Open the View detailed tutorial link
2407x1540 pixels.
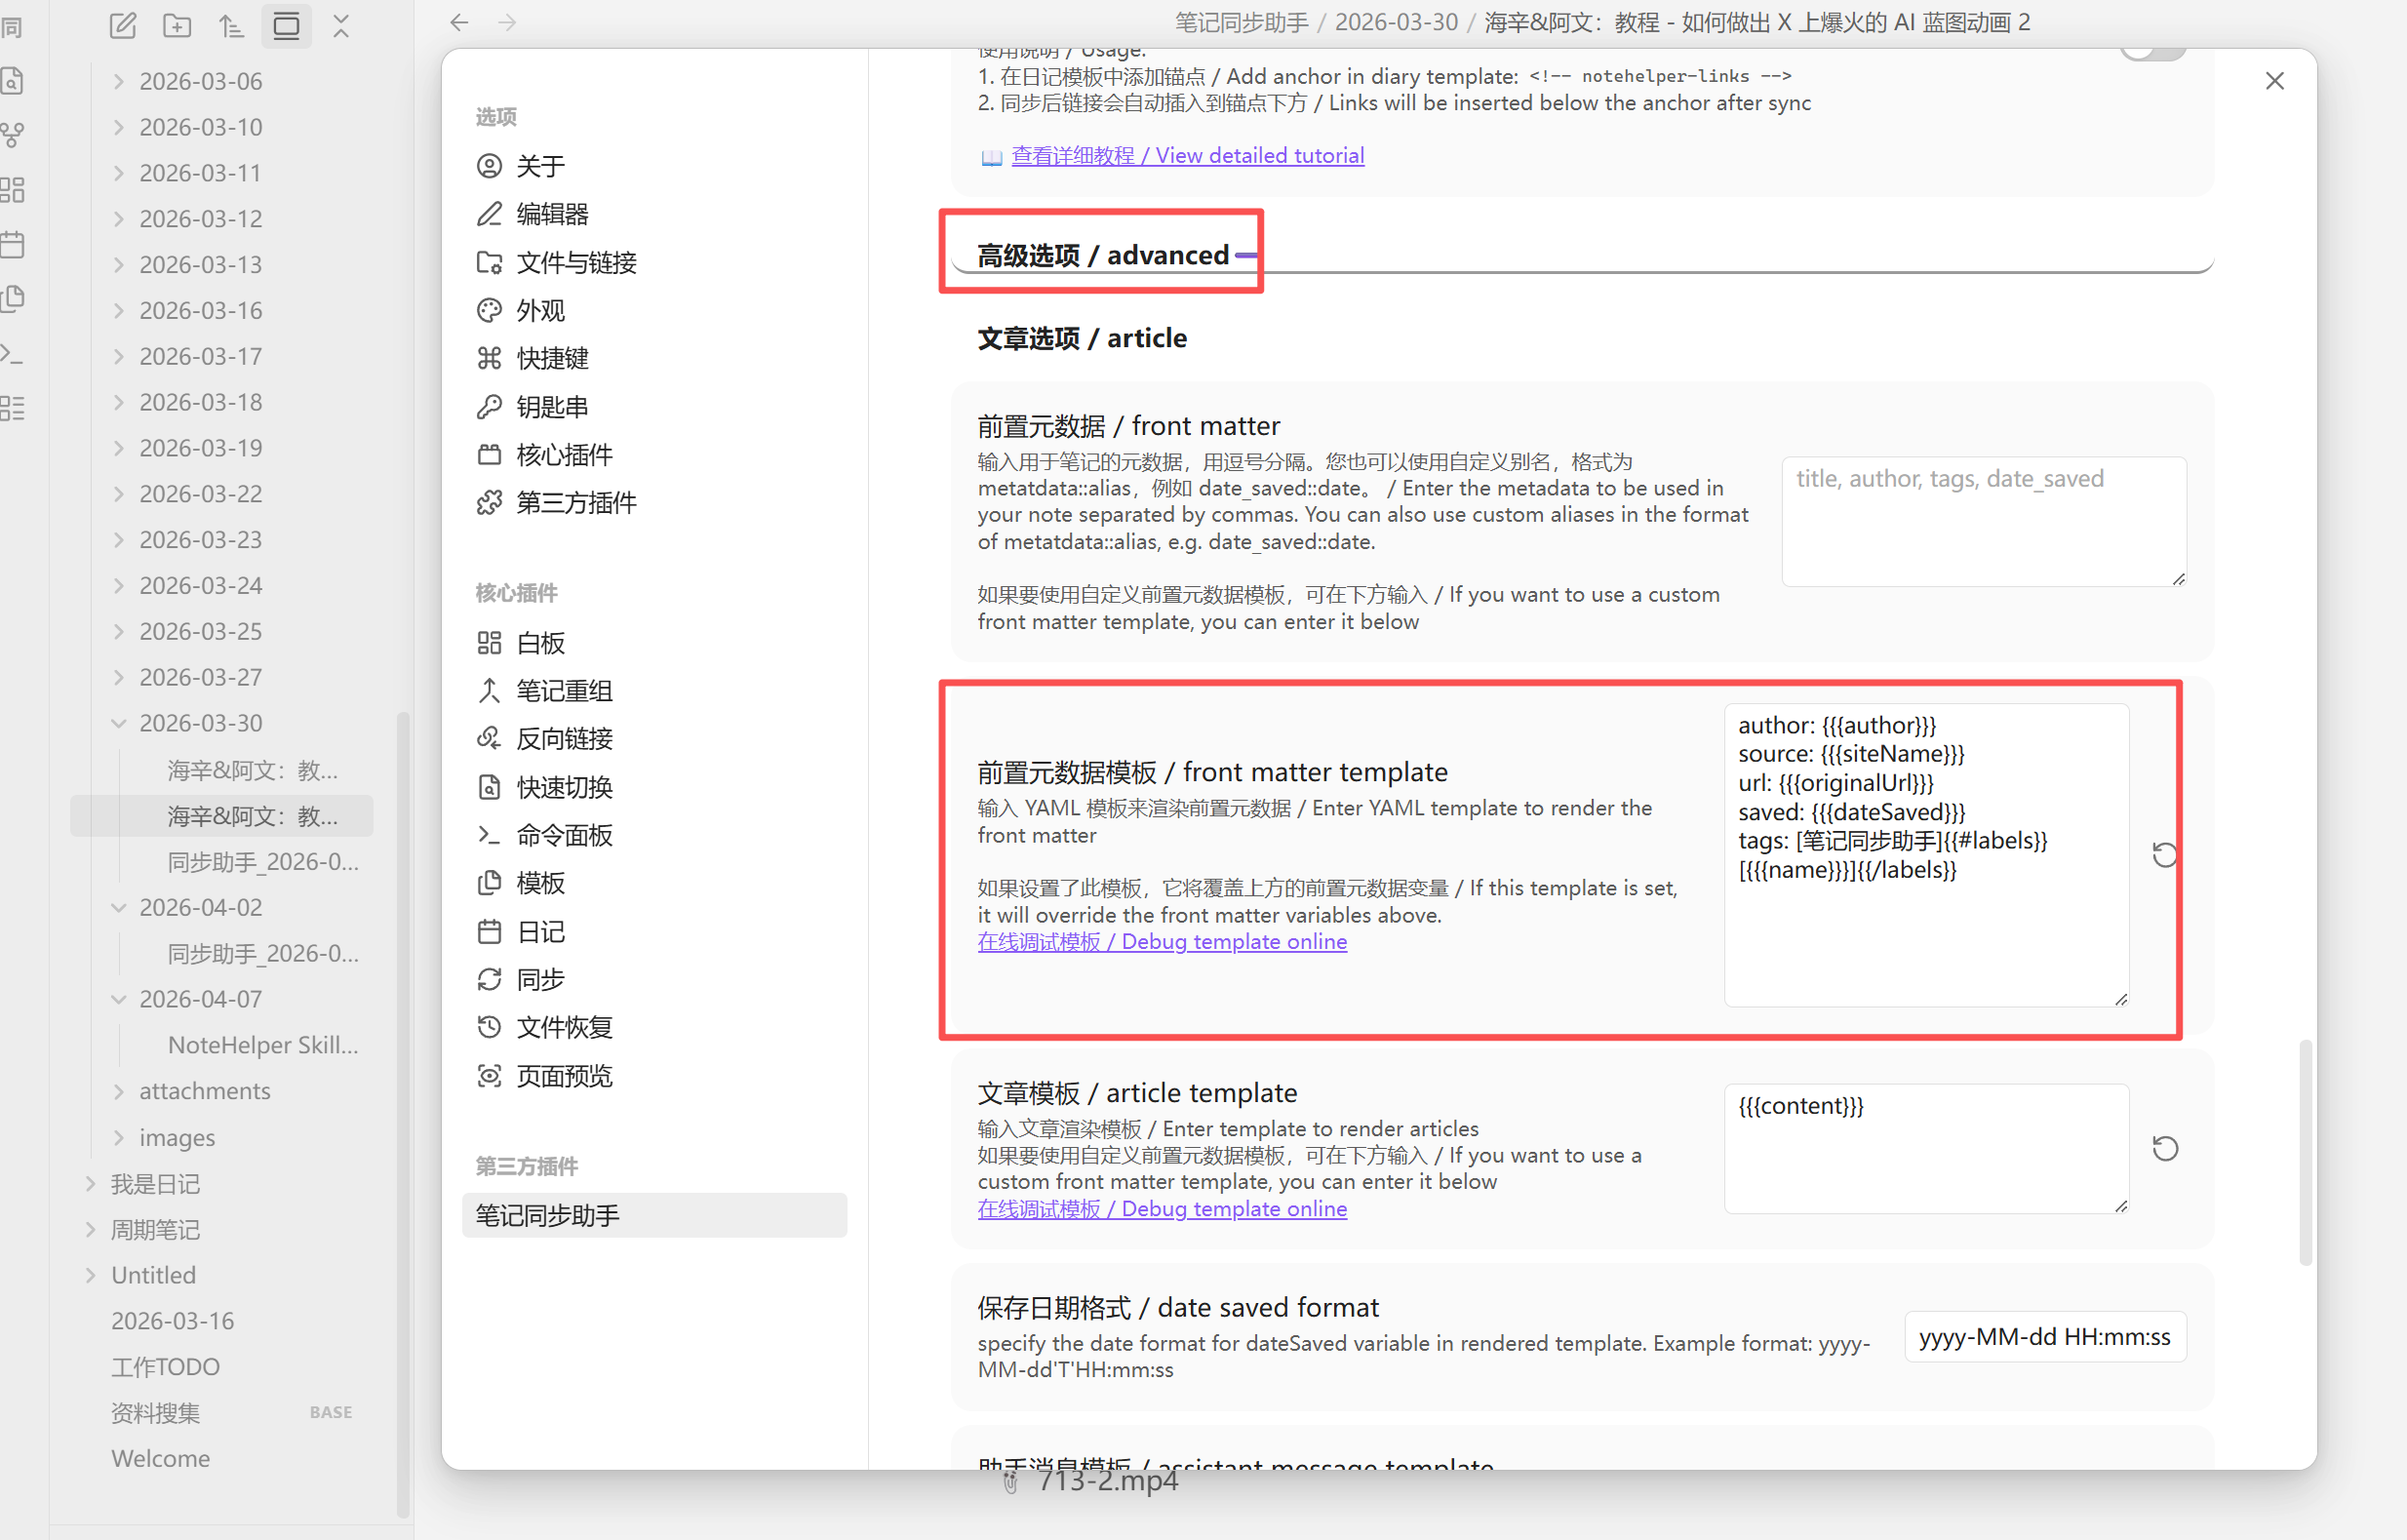pos(1187,155)
